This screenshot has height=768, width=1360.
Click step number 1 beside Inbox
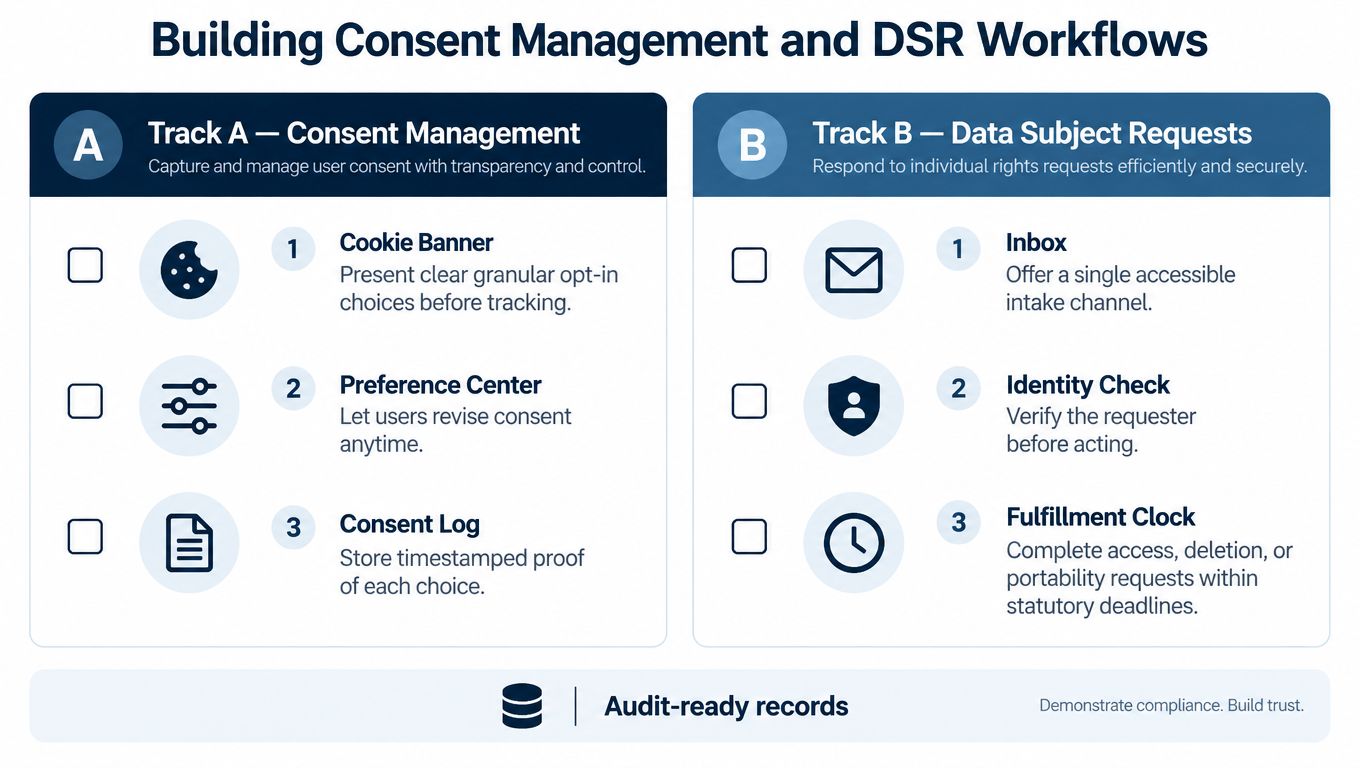pos(958,248)
